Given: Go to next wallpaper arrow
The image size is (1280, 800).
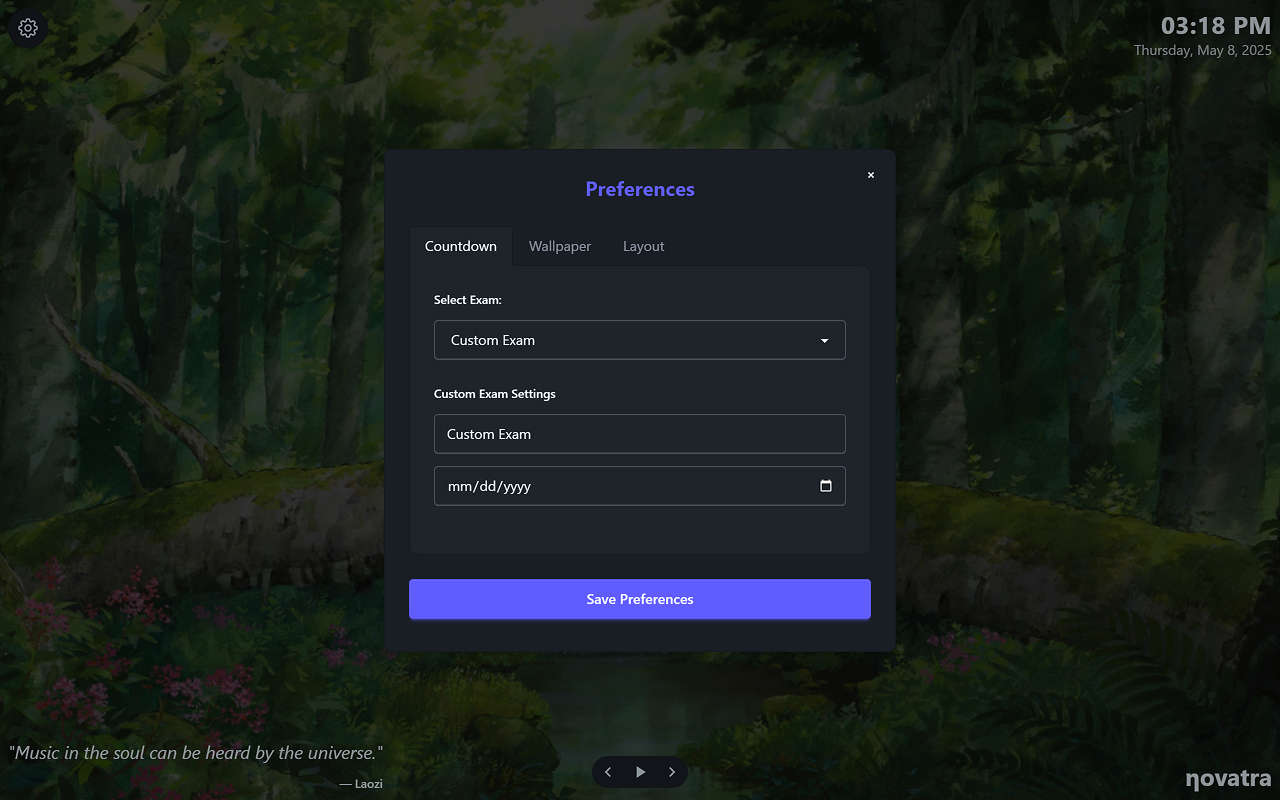Looking at the screenshot, I should click(672, 772).
